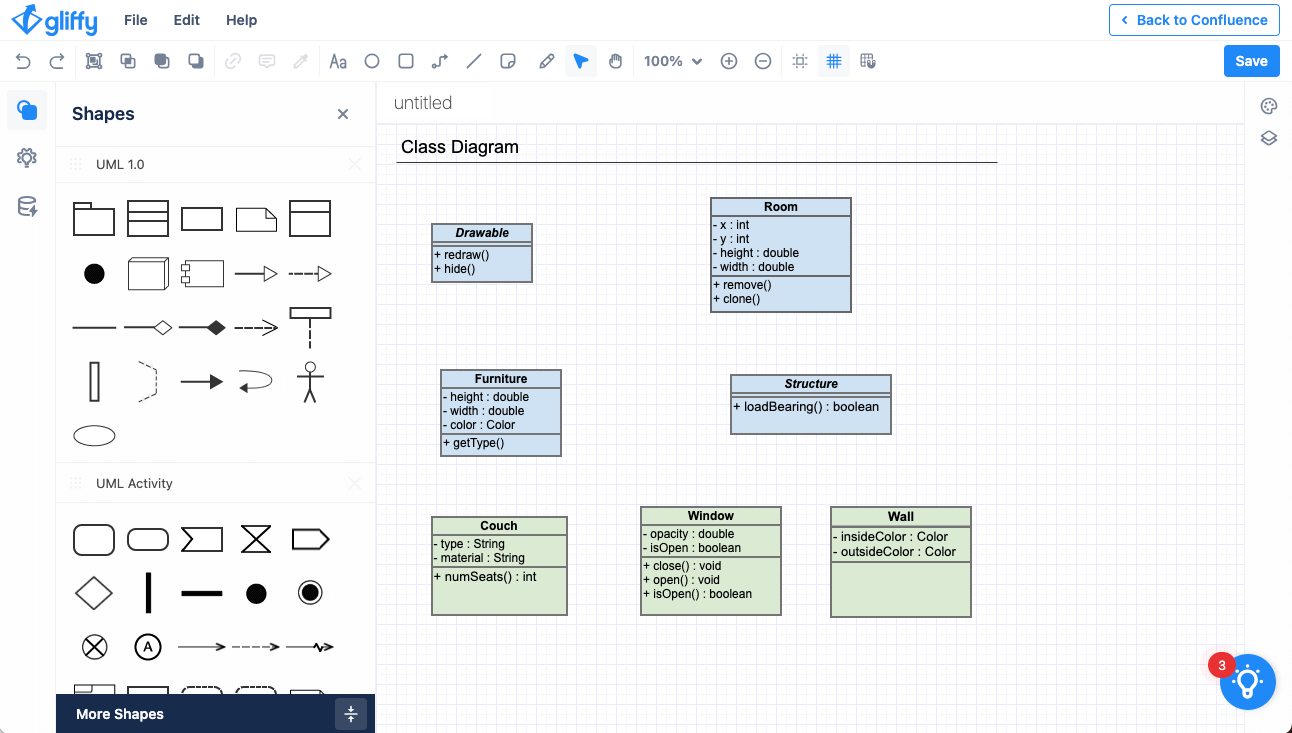Switch to the Pan hand tool
Image resolution: width=1292 pixels, height=733 pixels.
[x=615, y=61]
